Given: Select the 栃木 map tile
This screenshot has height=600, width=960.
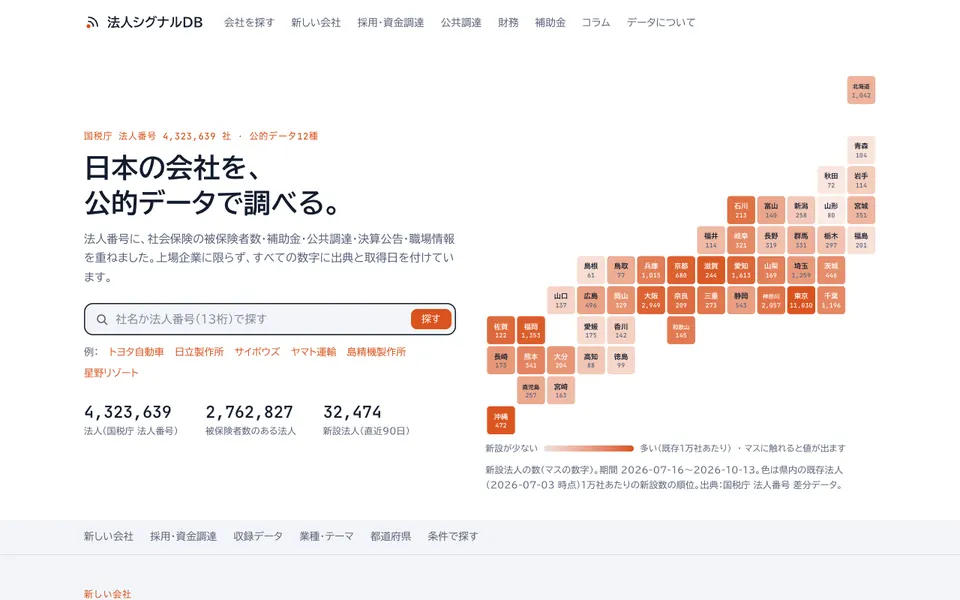Looking at the screenshot, I should [x=831, y=240].
